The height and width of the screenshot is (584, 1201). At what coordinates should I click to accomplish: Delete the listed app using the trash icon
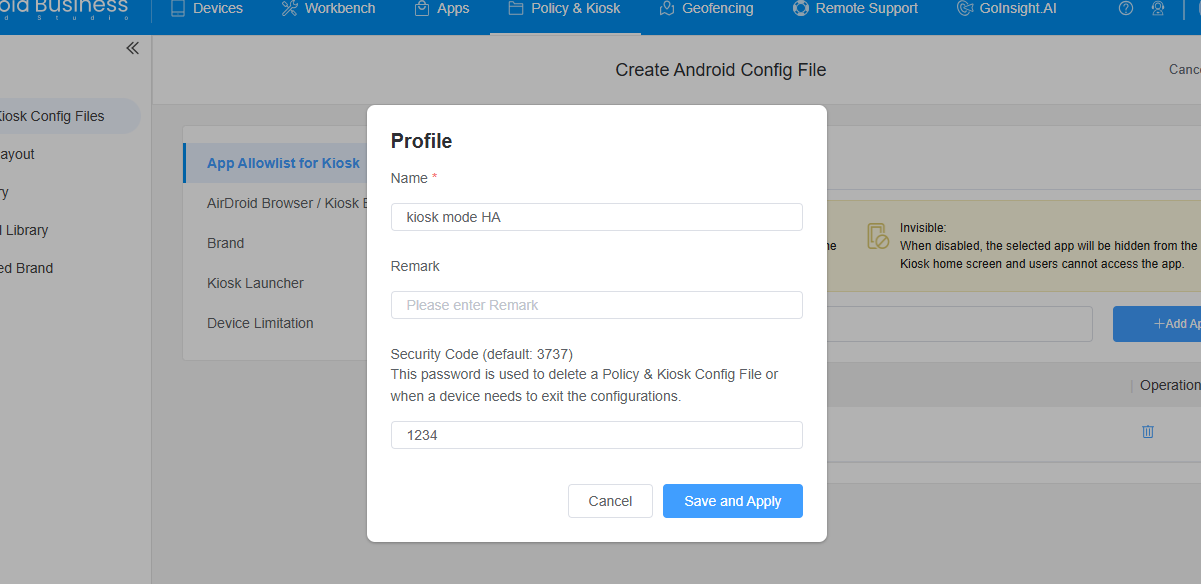click(1148, 431)
